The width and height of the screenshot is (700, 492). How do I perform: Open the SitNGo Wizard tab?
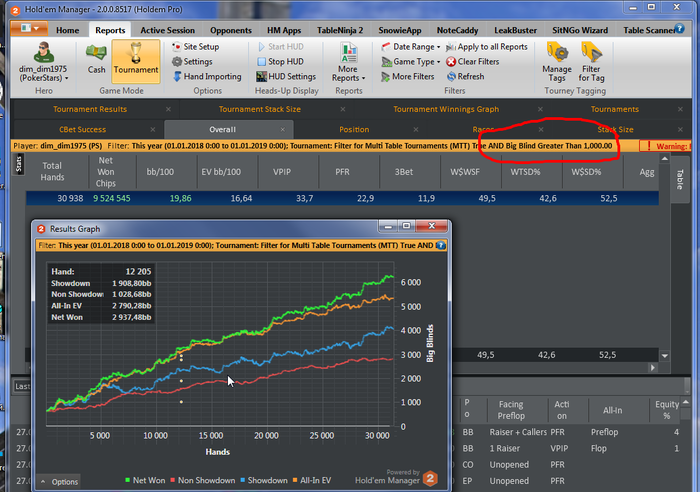pos(580,30)
